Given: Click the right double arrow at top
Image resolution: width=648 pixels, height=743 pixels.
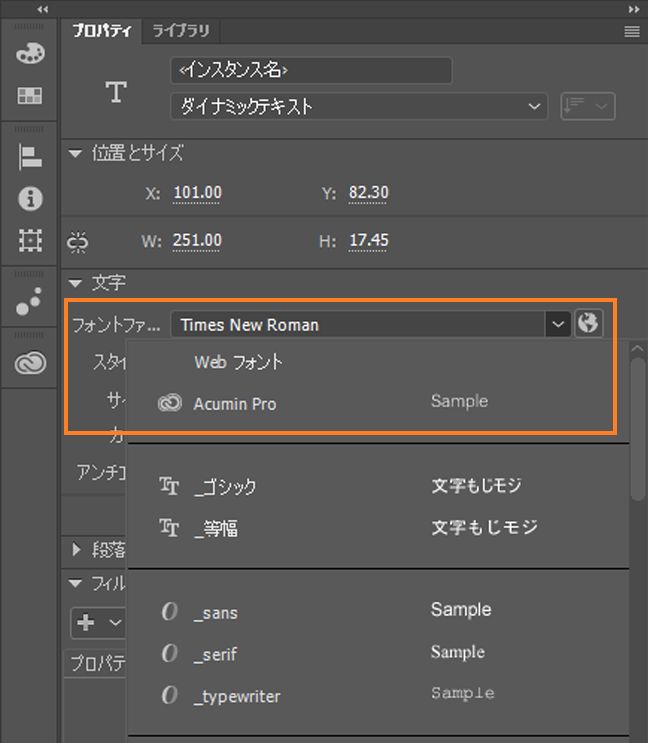Looking at the screenshot, I should (x=633, y=9).
